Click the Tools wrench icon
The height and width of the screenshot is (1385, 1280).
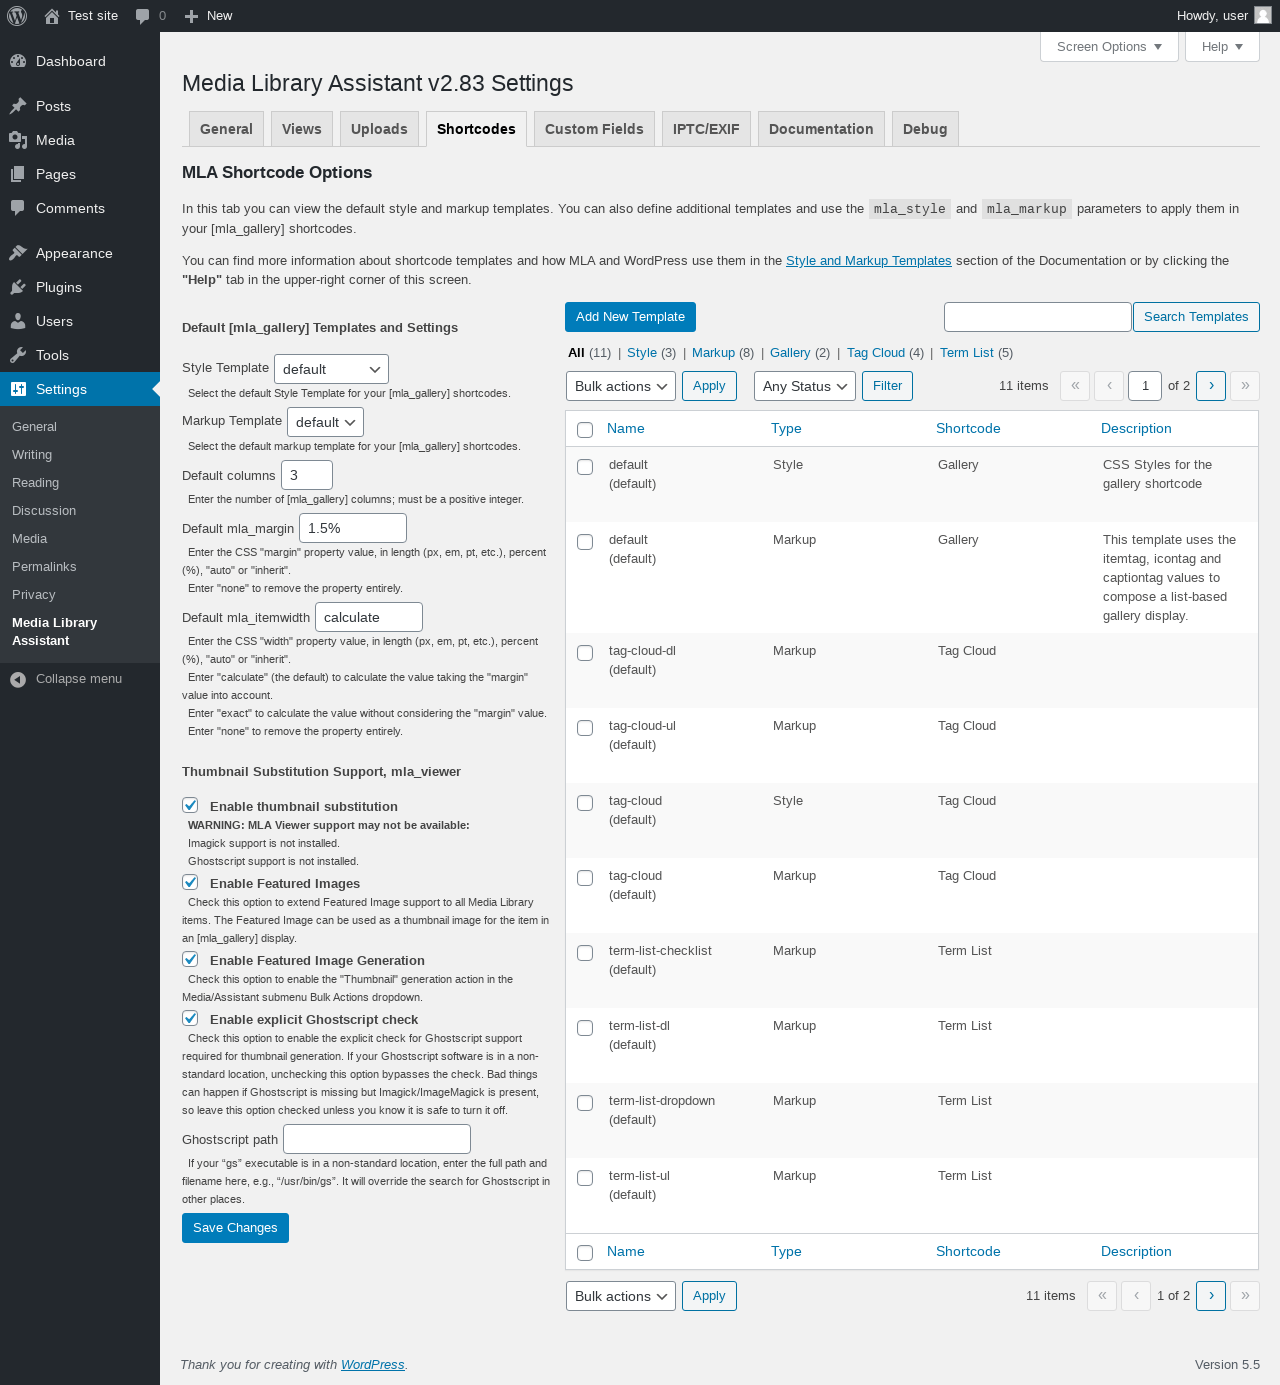(18, 355)
